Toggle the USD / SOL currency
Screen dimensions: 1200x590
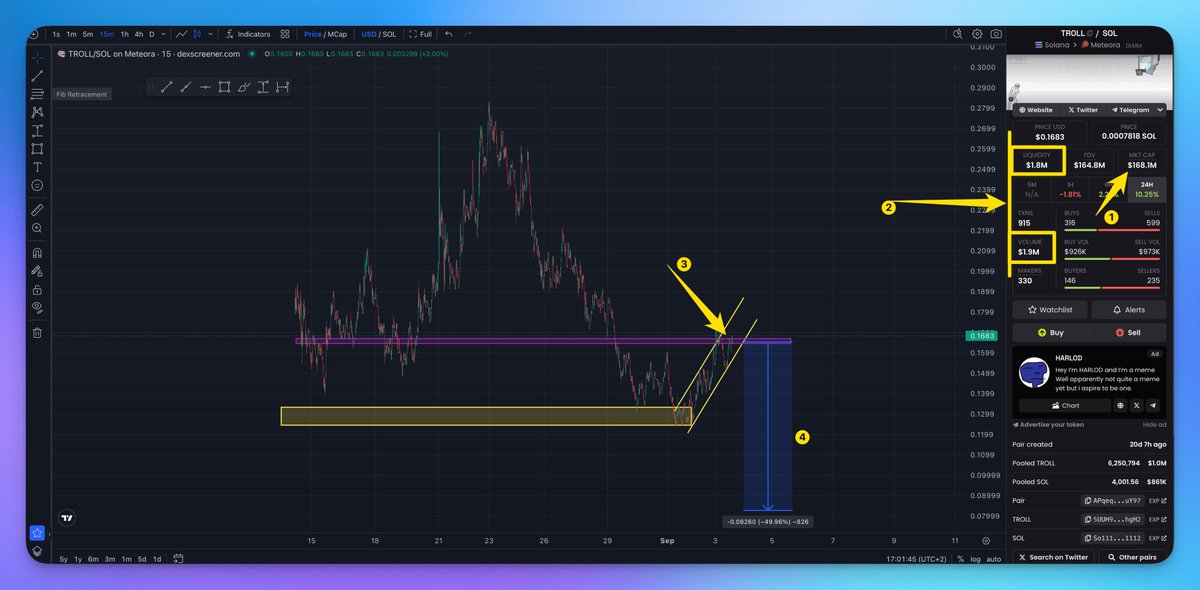pos(379,34)
